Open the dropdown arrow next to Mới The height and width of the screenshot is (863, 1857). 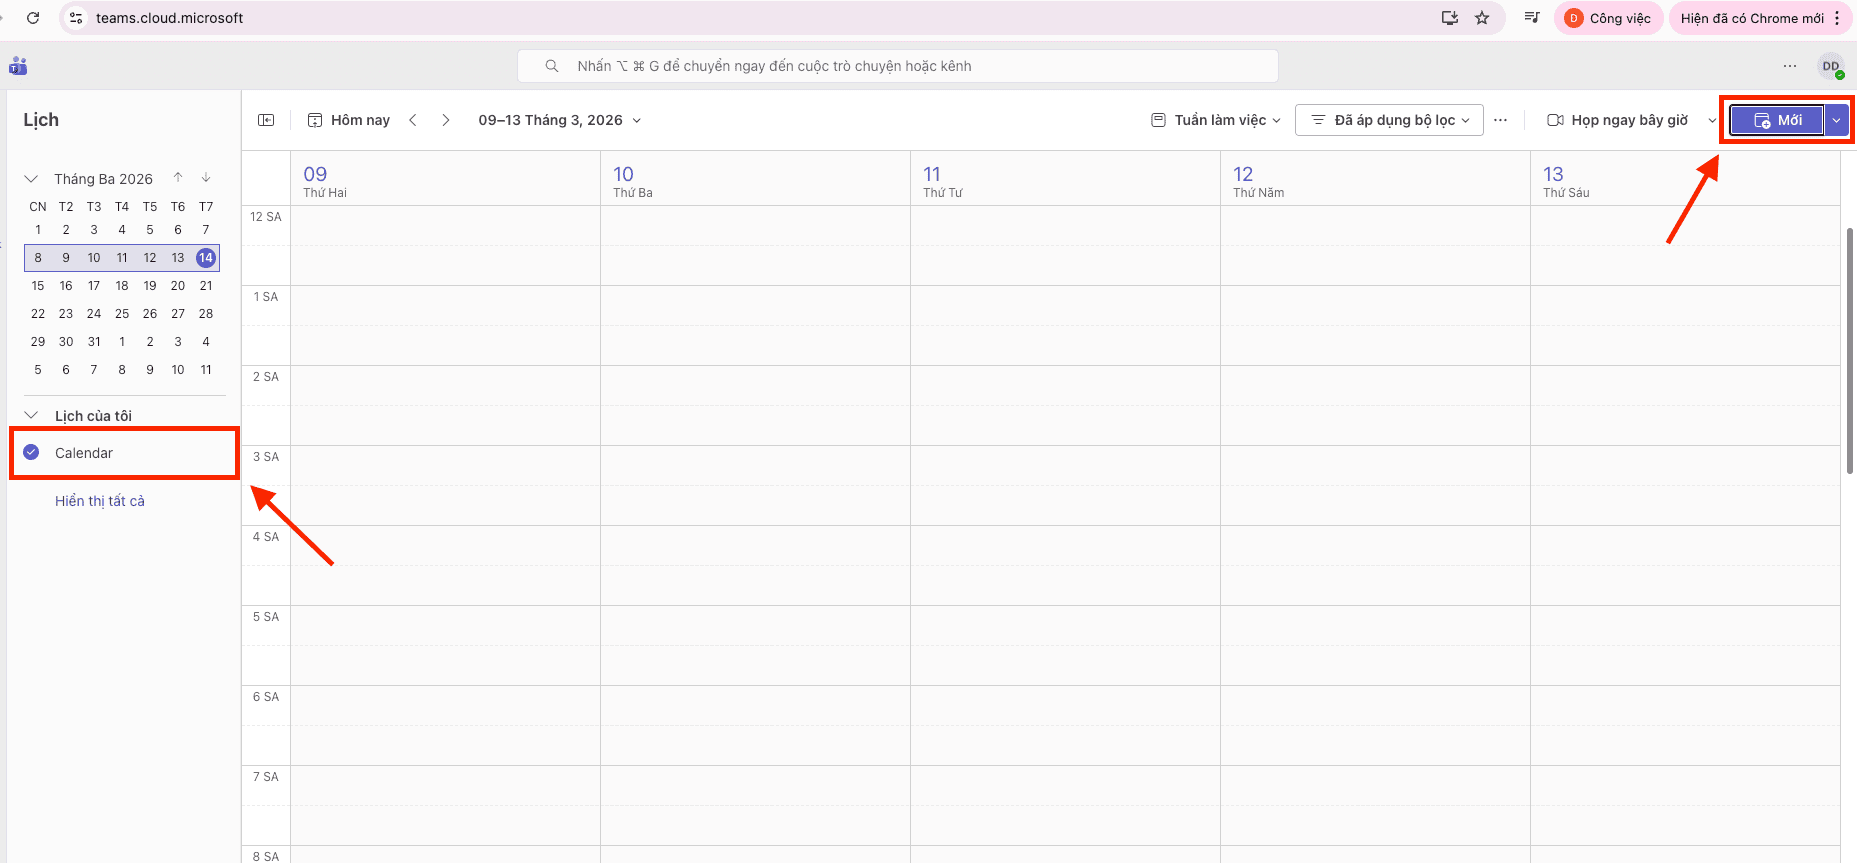pos(1836,120)
